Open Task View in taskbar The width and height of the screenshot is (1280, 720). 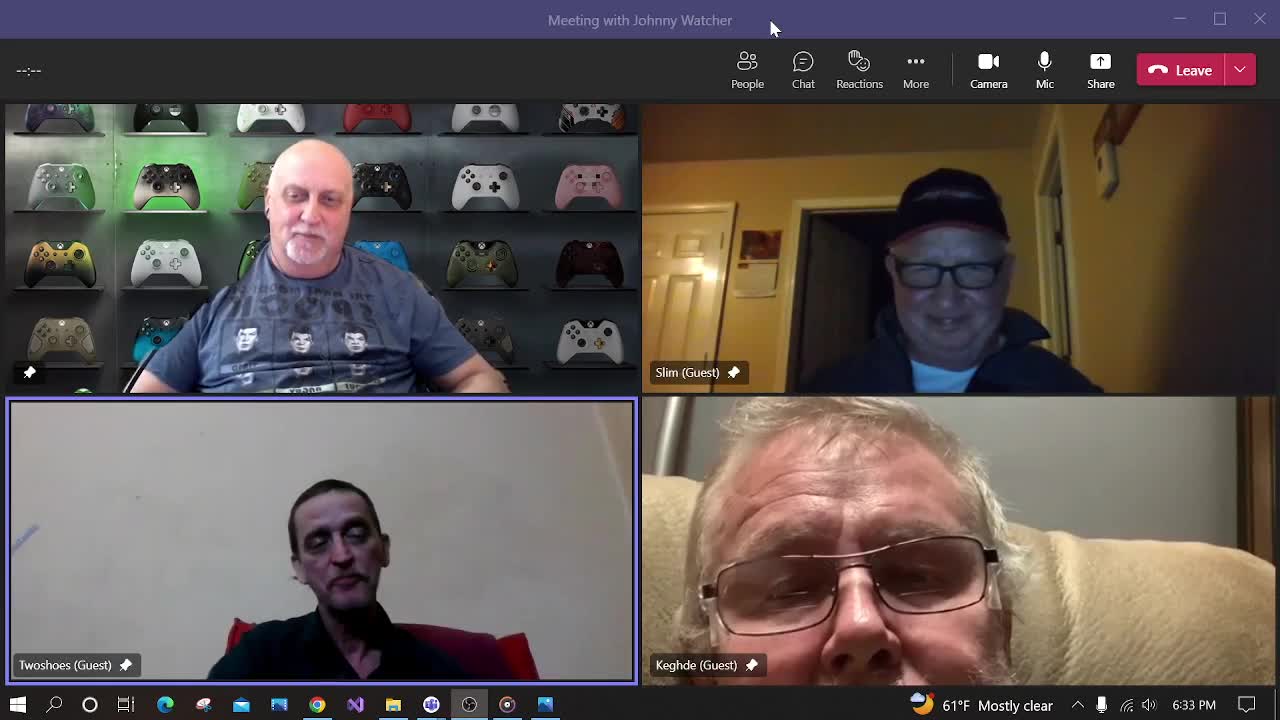point(126,705)
